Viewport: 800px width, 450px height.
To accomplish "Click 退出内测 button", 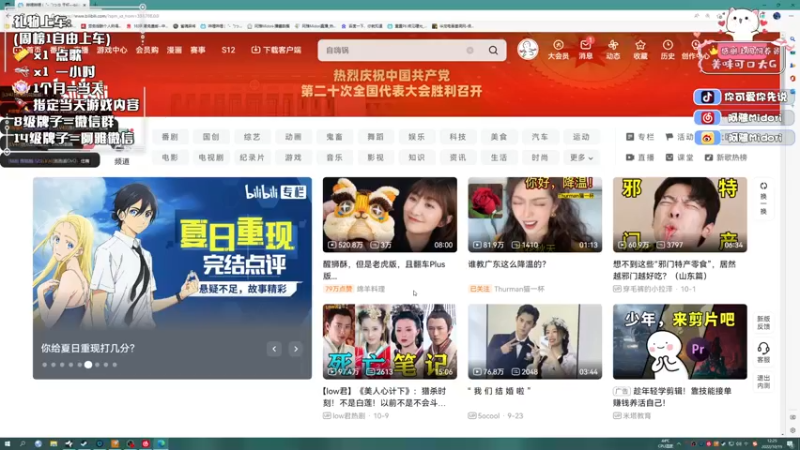I will click(763, 382).
